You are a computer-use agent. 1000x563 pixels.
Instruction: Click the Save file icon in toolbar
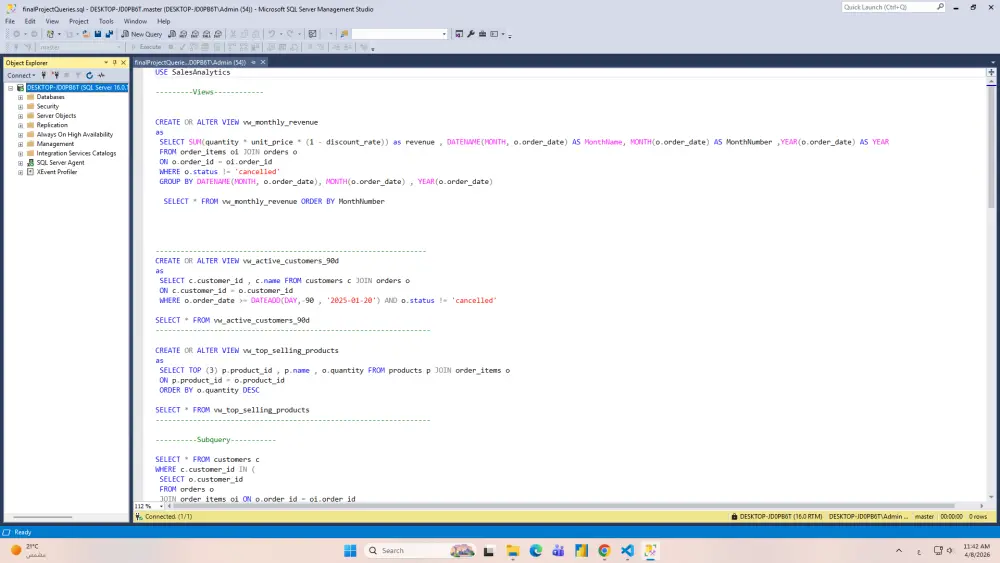98,34
